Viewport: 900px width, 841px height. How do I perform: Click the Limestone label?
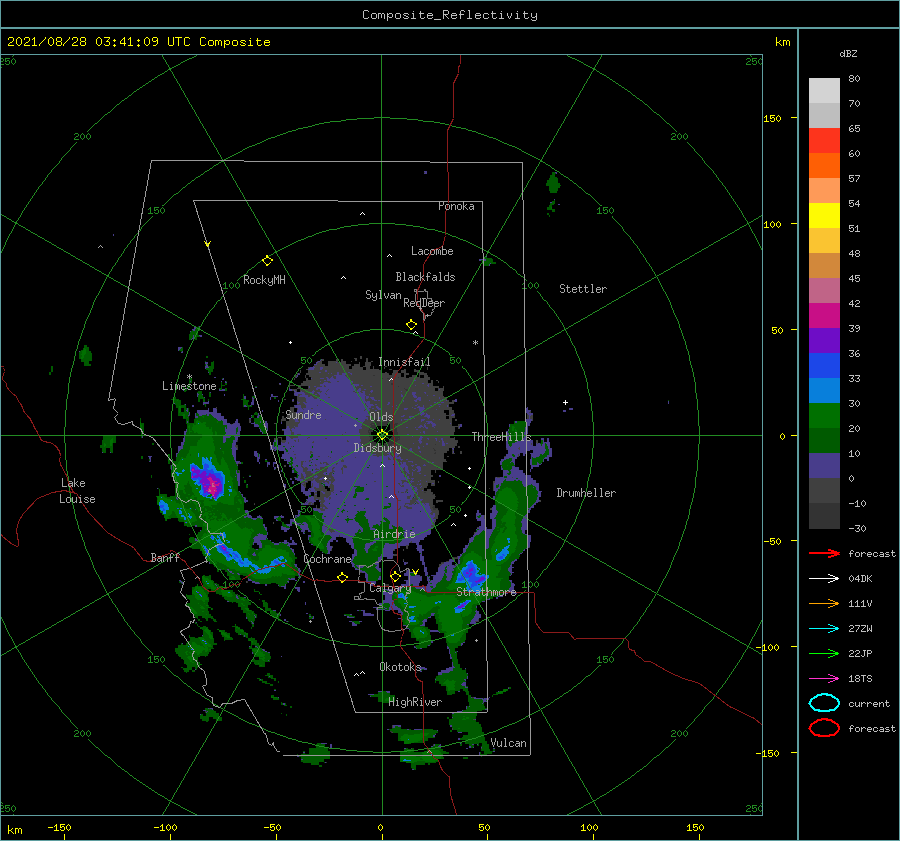pyautogui.click(x=189, y=386)
